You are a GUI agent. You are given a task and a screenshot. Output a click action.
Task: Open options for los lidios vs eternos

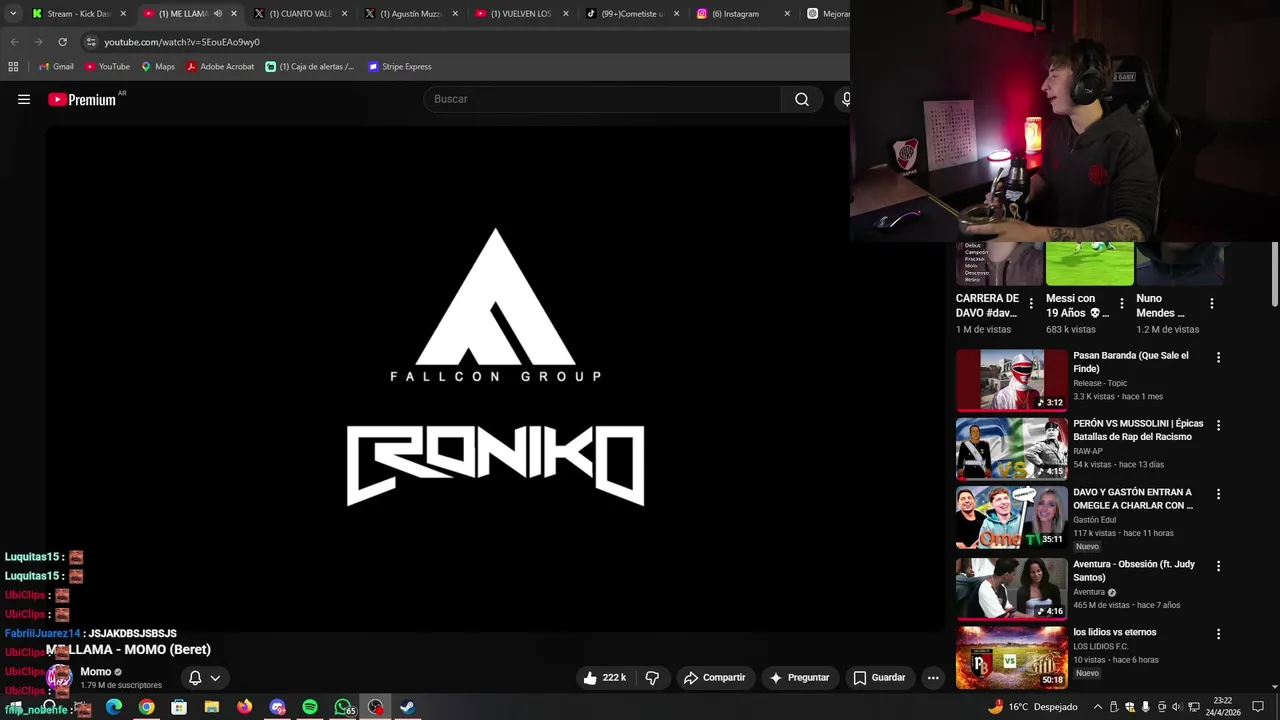coord(1218,634)
